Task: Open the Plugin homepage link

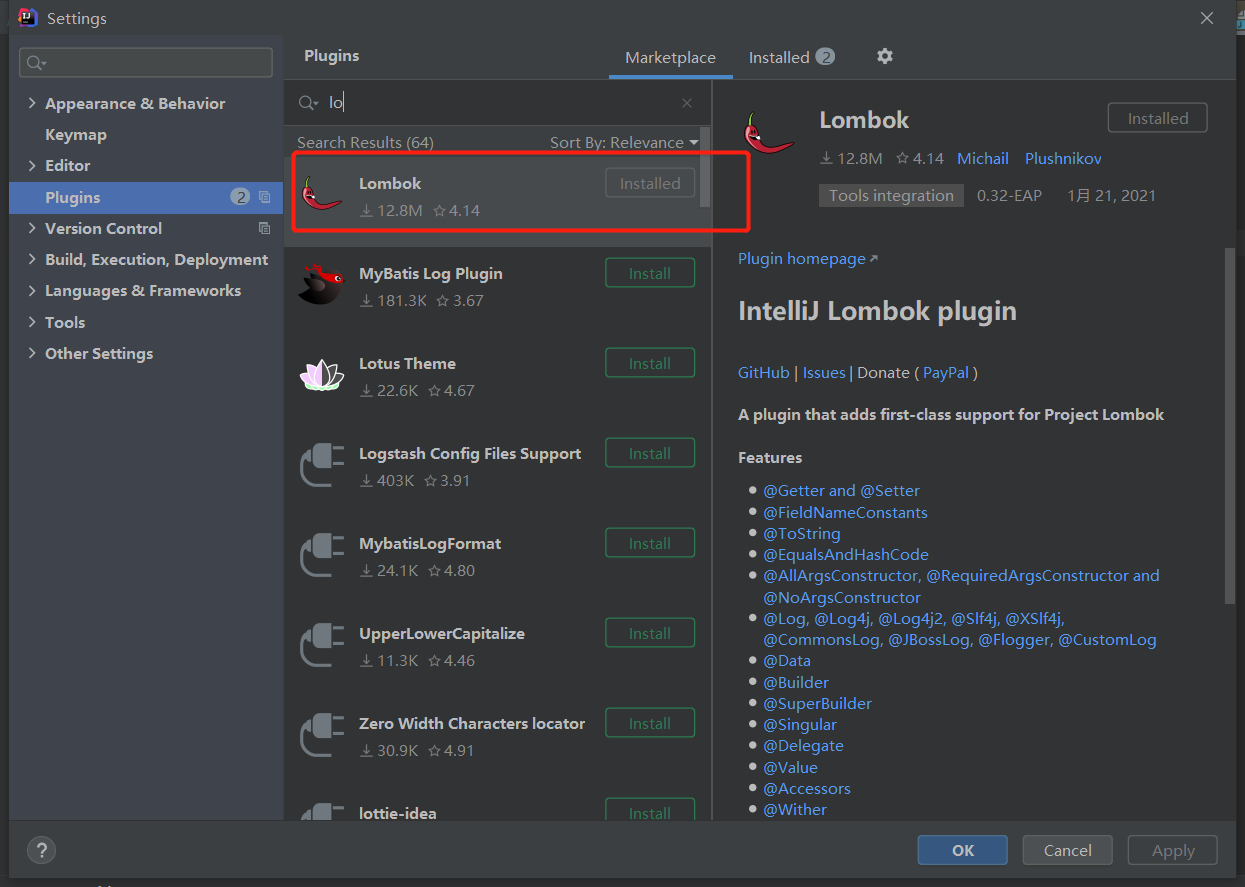Action: (808, 258)
